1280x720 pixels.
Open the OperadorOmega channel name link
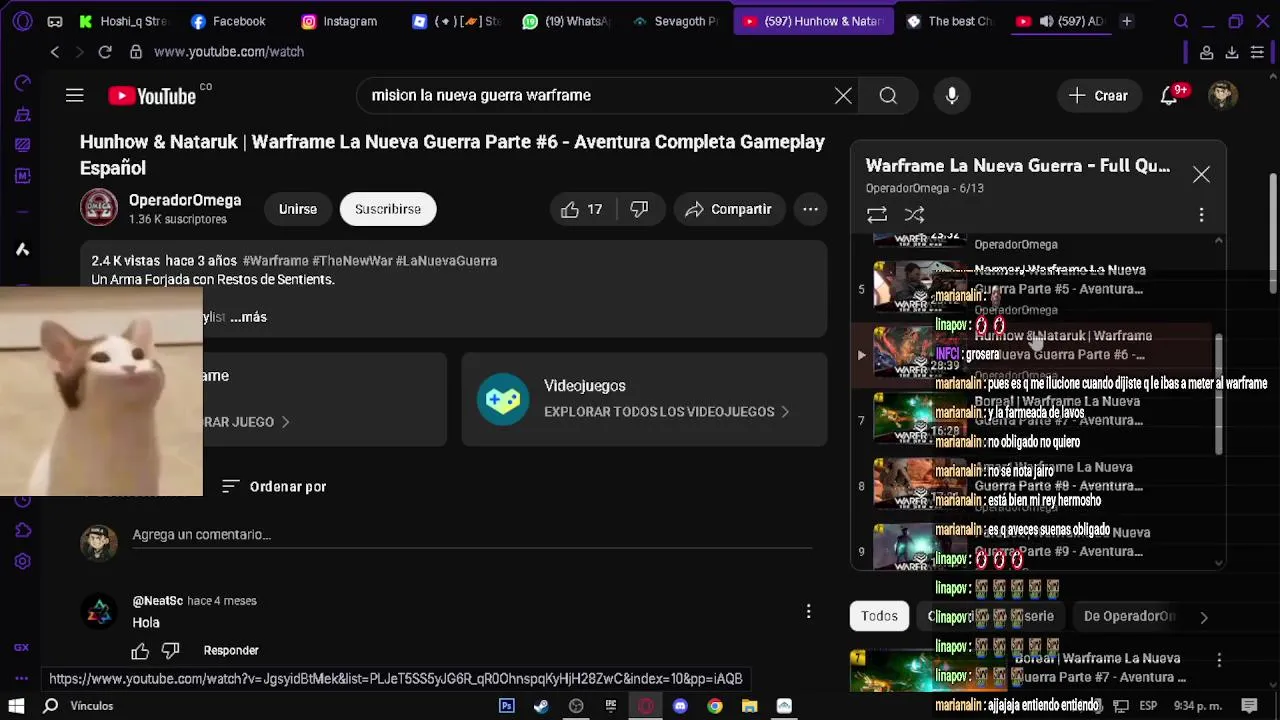click(185, 200)
